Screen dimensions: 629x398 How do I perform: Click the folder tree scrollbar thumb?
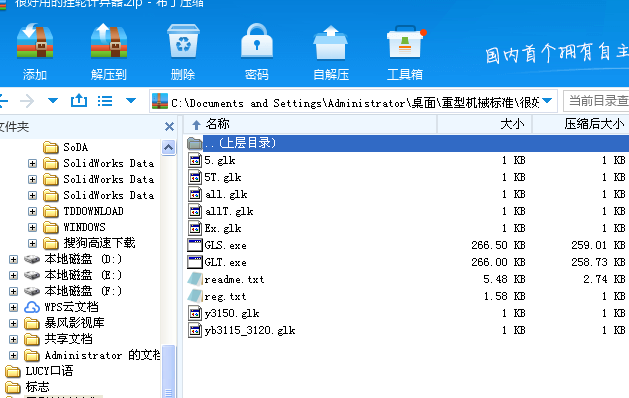(168, 371)
